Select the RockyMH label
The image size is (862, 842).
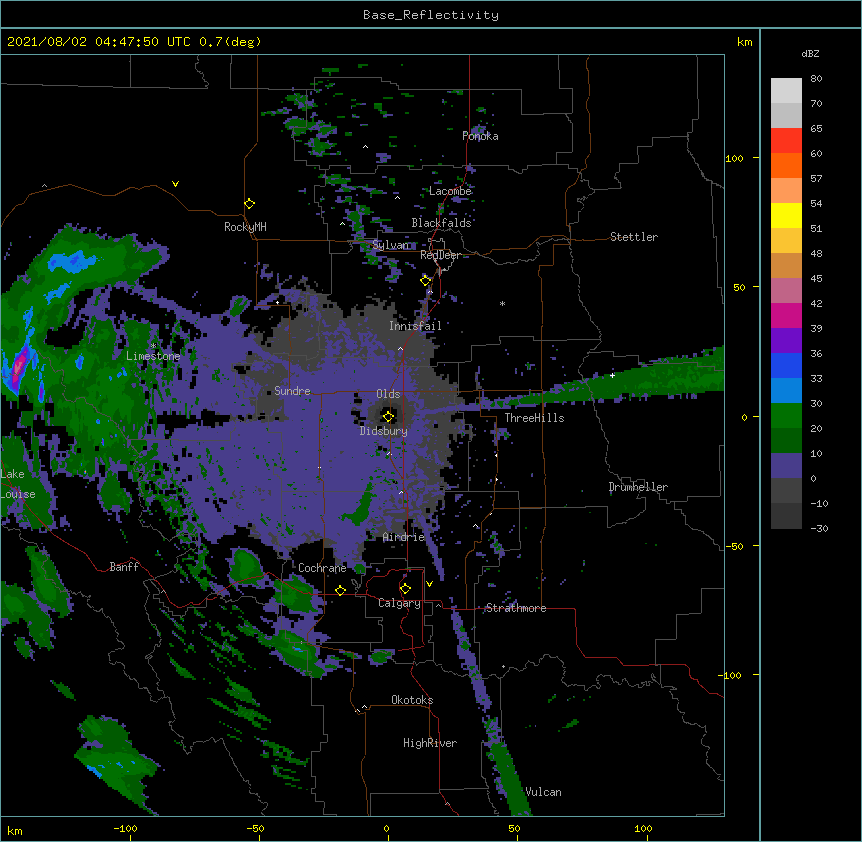(x=245, y=227)
